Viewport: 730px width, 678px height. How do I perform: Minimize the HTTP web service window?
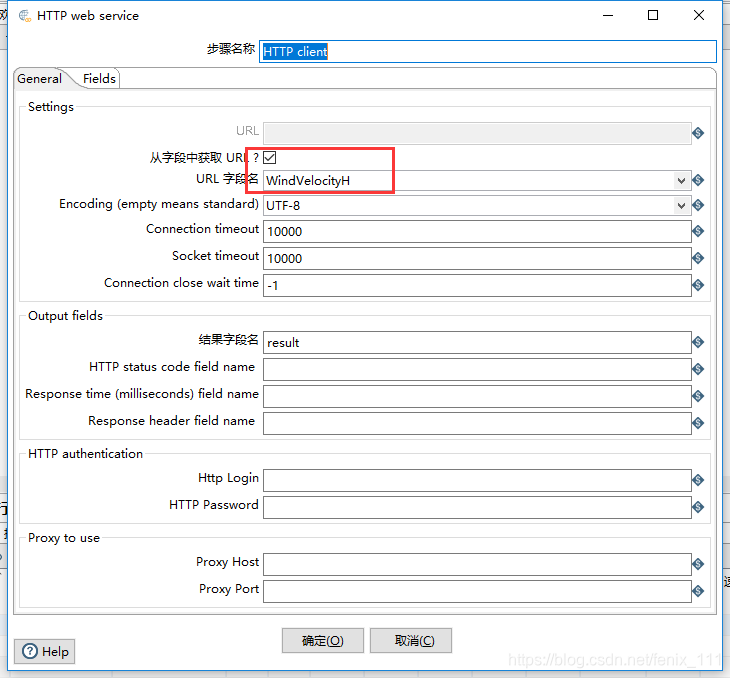[x=608, y=15]
